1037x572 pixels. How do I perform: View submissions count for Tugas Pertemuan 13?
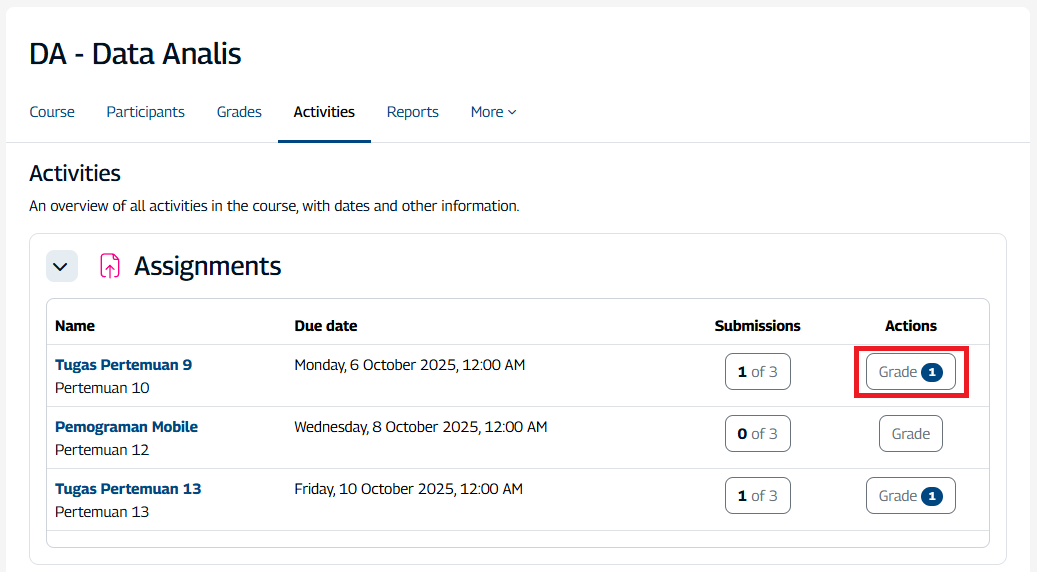[757, 496]
